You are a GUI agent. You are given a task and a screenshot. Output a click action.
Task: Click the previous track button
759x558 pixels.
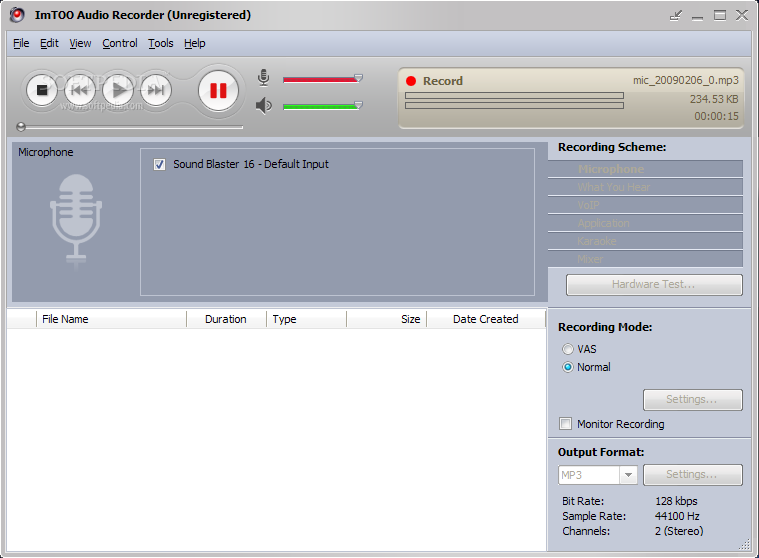click(80, 90)
